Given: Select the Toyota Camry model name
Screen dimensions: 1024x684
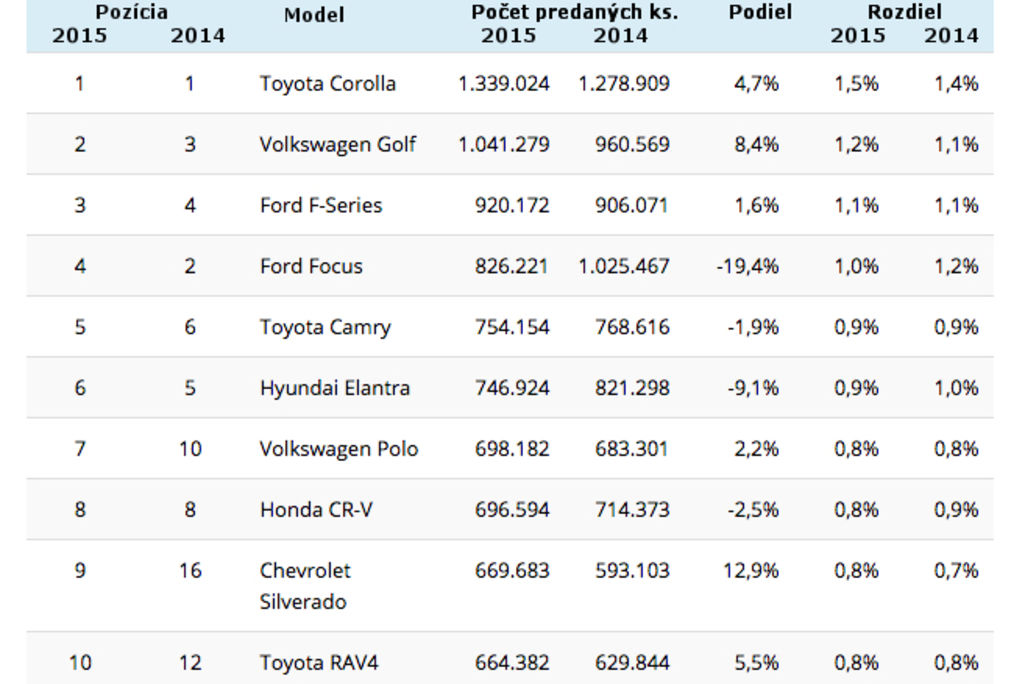Looking at the screenshot, I should (325, 328).
